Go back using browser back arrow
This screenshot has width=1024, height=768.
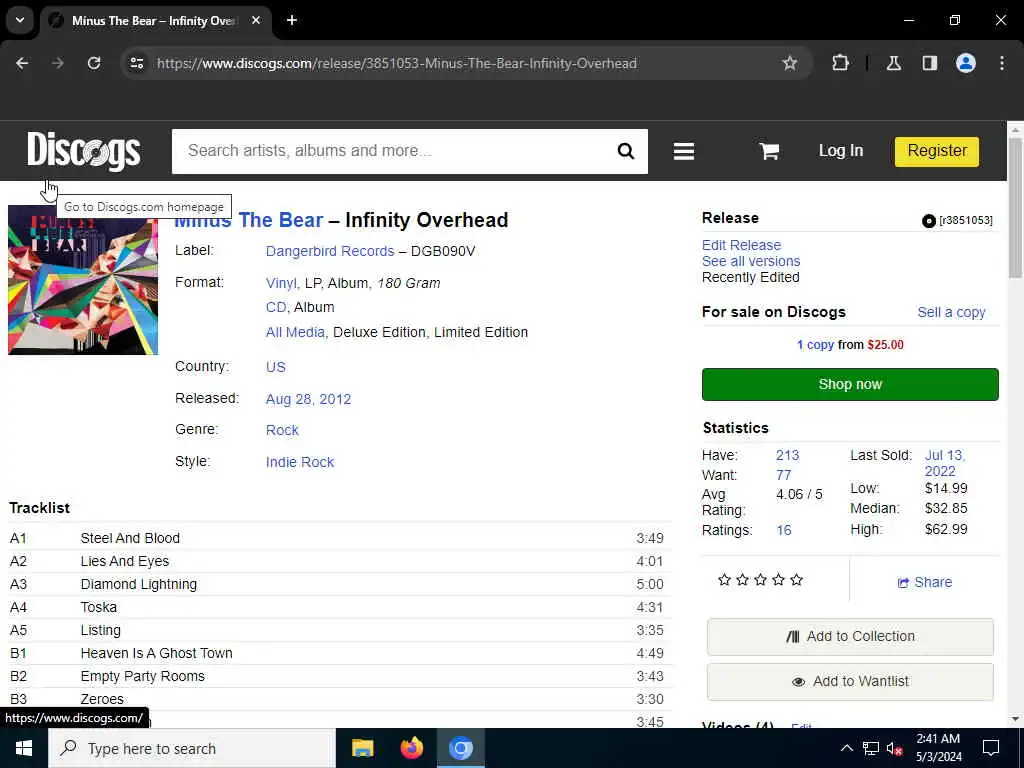(22, 63)
